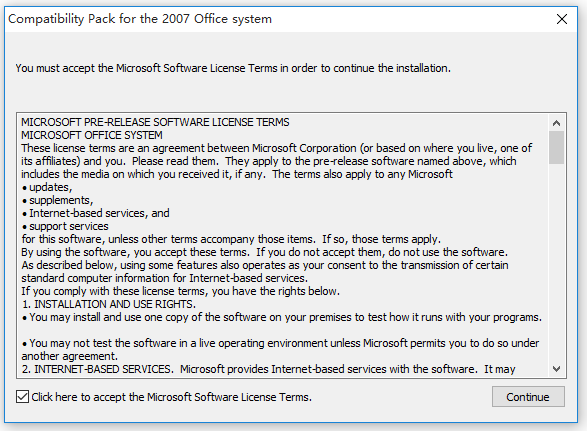
Task: Click the 'If you comply with these license terms' line
Action: (x=180, y=291)
